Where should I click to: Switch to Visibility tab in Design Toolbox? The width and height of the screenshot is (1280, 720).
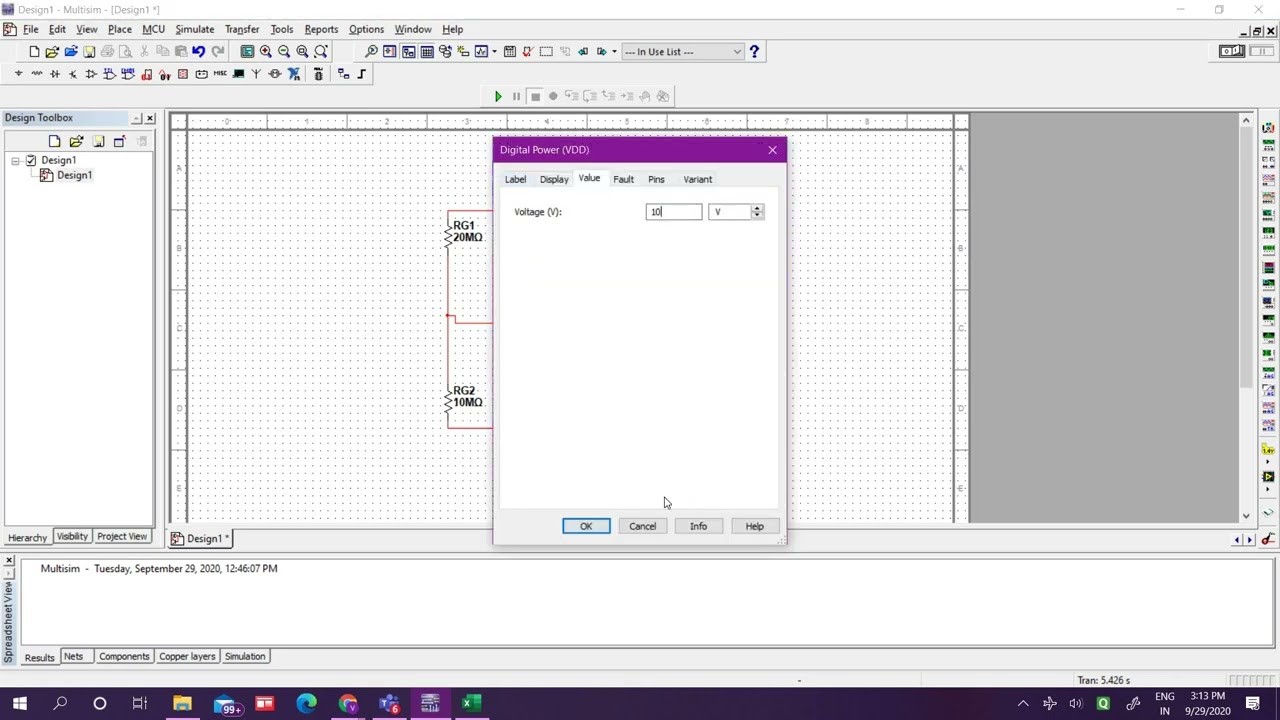tap(72, 537)
